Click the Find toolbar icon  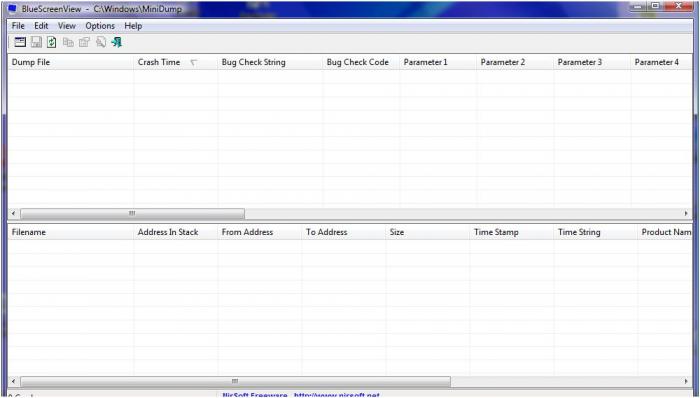click(100, 42)
